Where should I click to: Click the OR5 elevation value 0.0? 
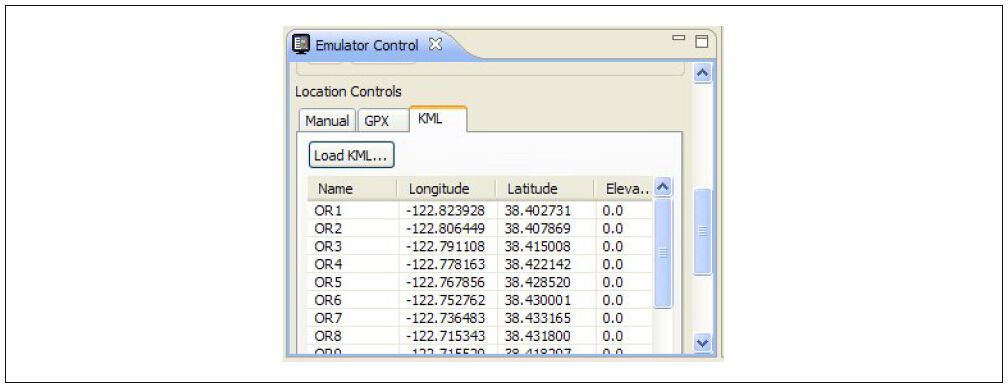[613, 282]
